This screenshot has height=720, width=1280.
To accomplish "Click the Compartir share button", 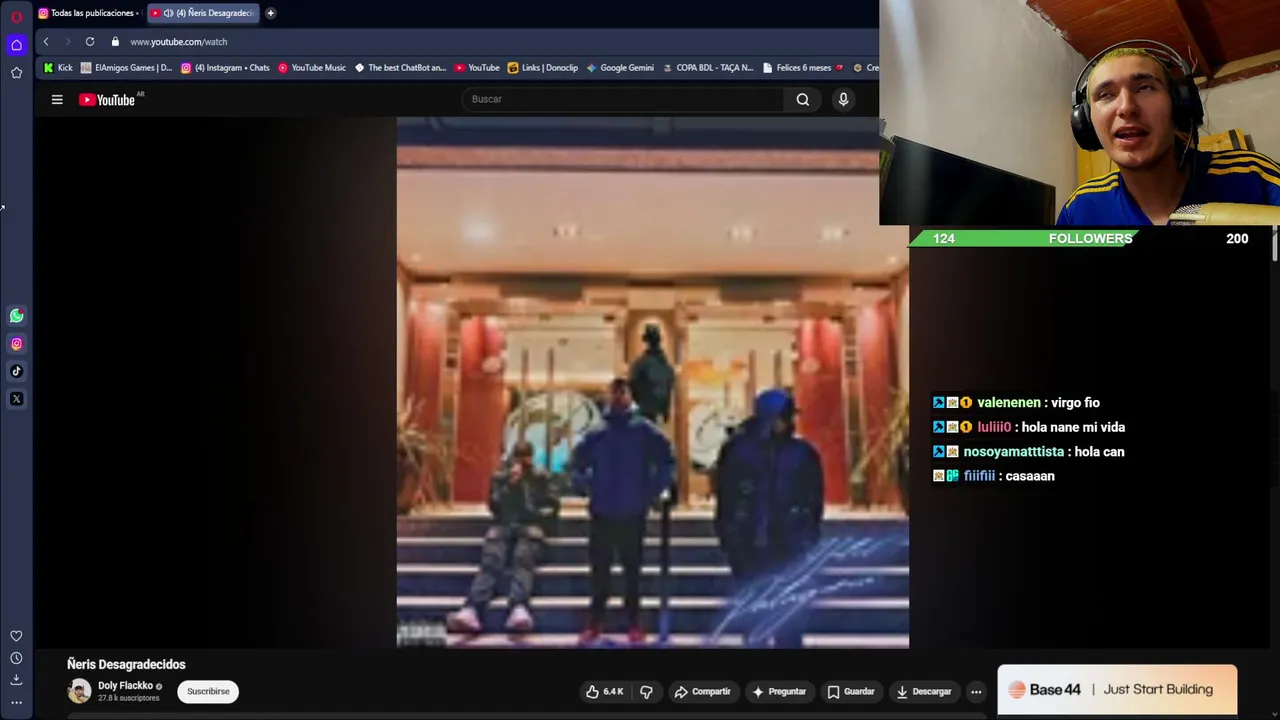I will point(702,692).
